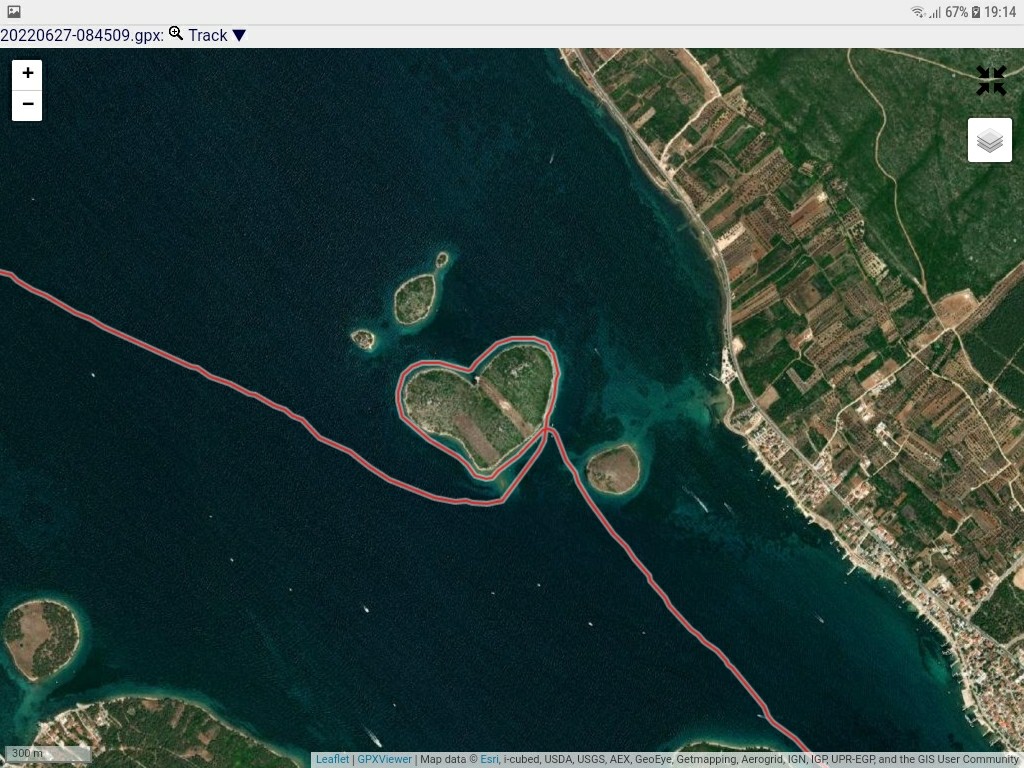1024x768 pixels.
Task: Tap the cellular signal strength icon
Action: [x=934, y=12]
